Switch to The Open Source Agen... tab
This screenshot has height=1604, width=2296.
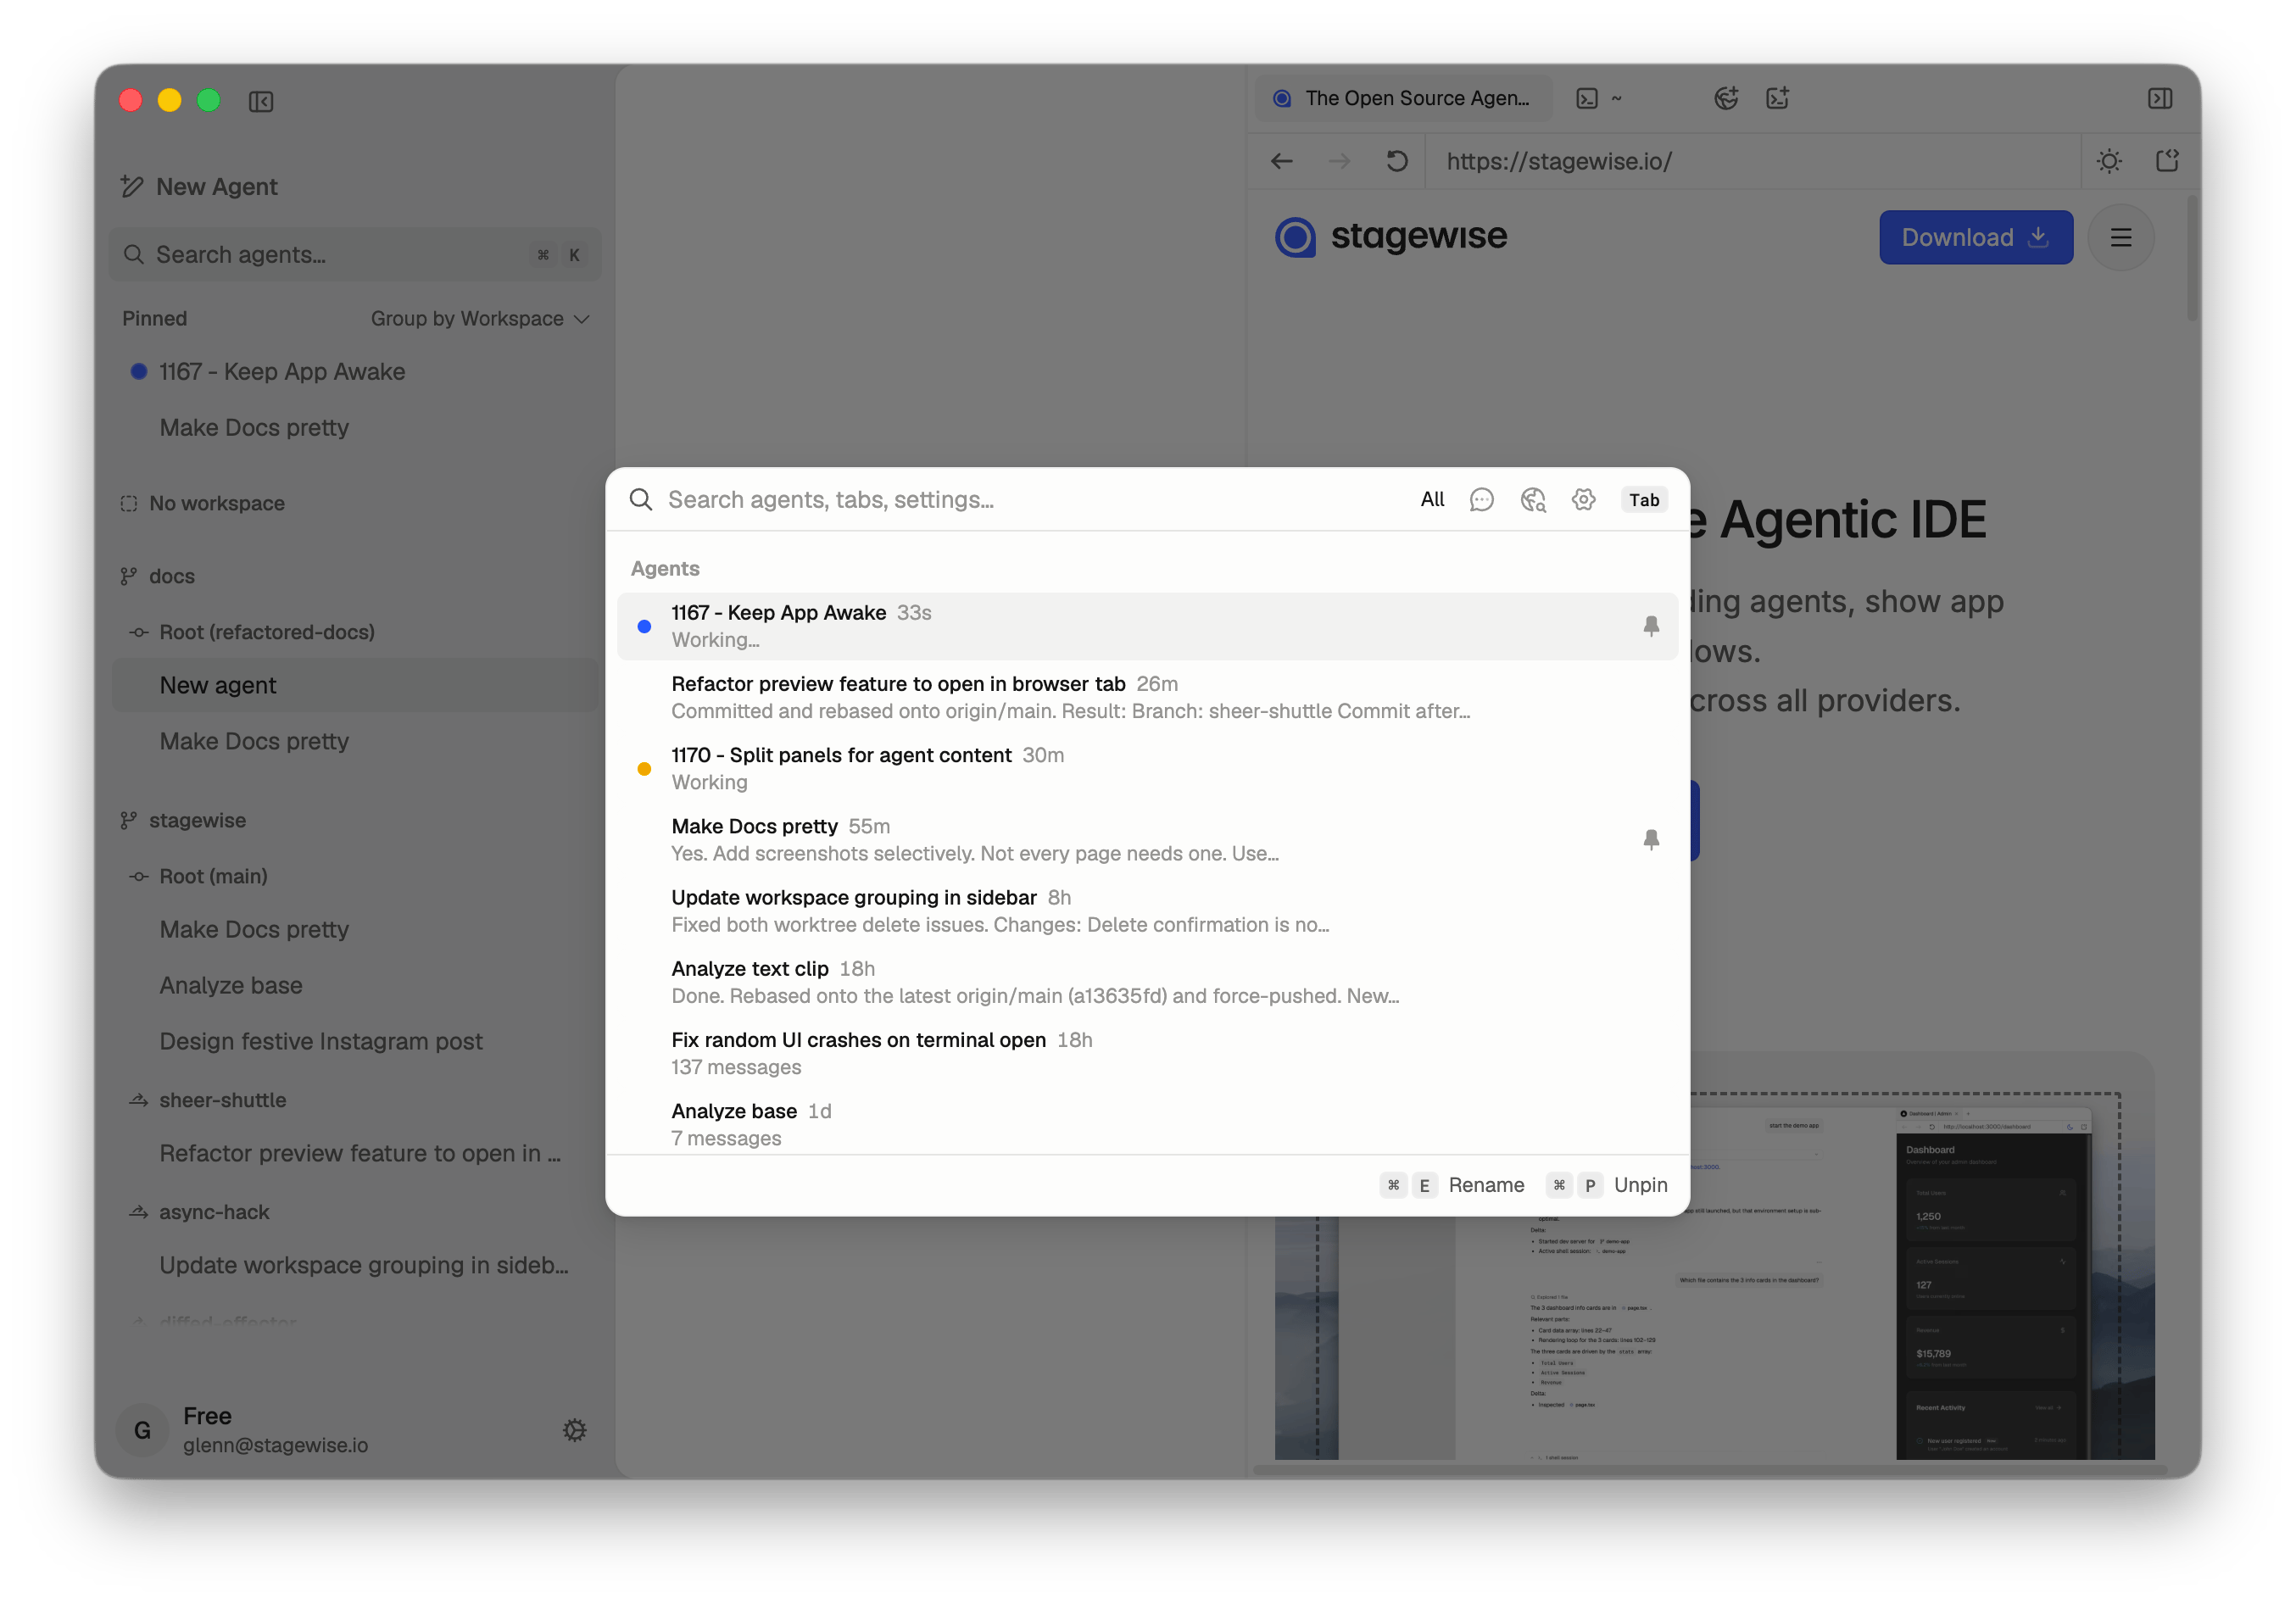point(1403,98)
